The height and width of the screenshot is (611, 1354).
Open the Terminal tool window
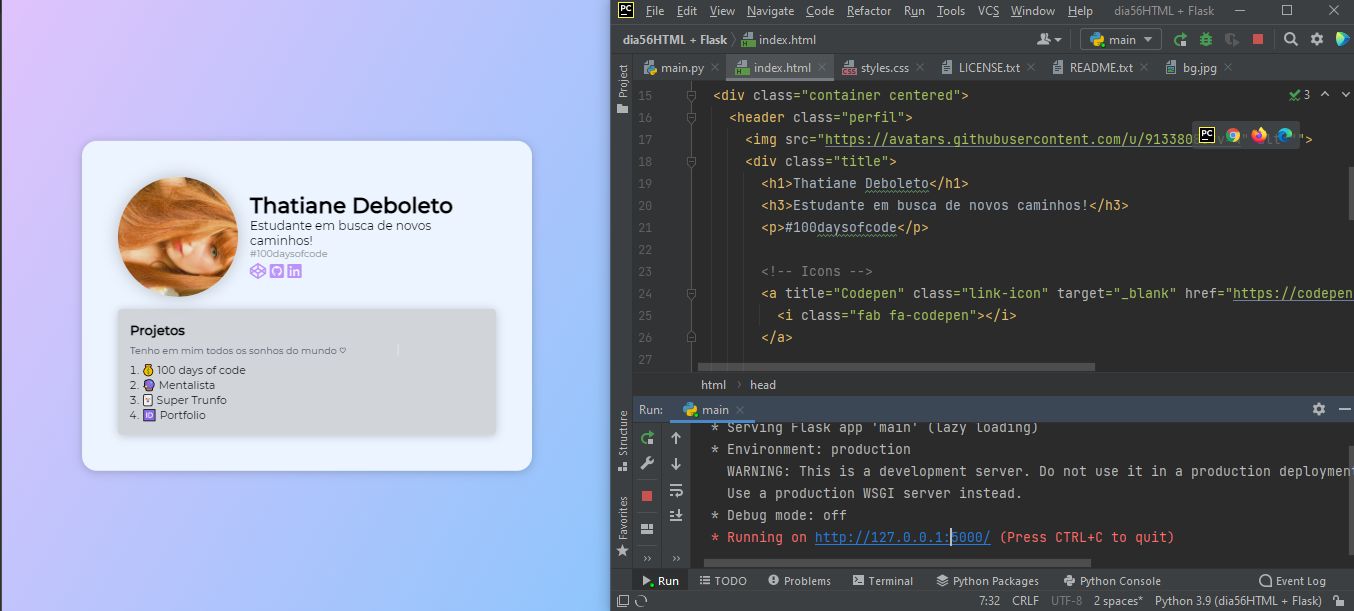pyautogui.click(x=882, y=581)
